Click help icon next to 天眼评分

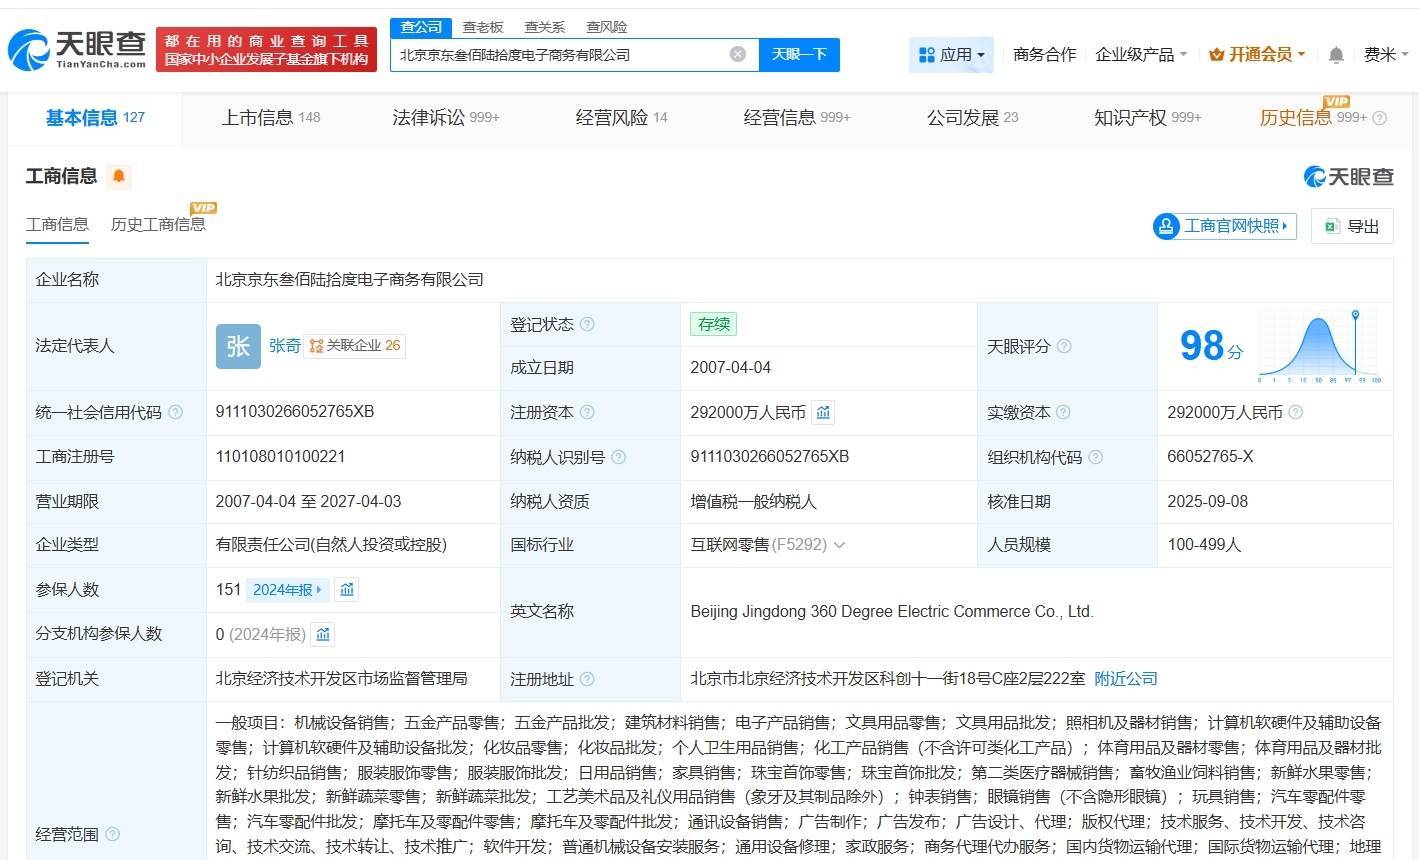(x=1064, y=346)
